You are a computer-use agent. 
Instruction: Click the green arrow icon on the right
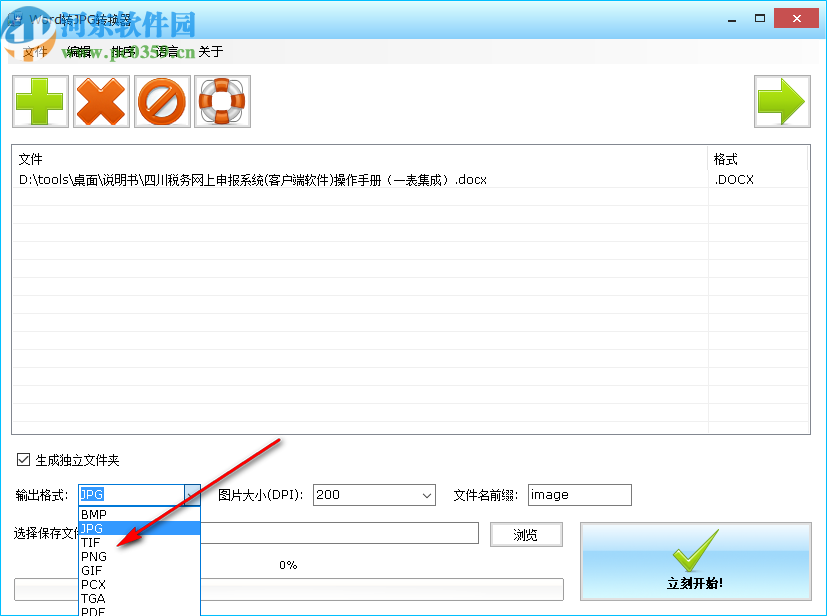tap(782, 101)
